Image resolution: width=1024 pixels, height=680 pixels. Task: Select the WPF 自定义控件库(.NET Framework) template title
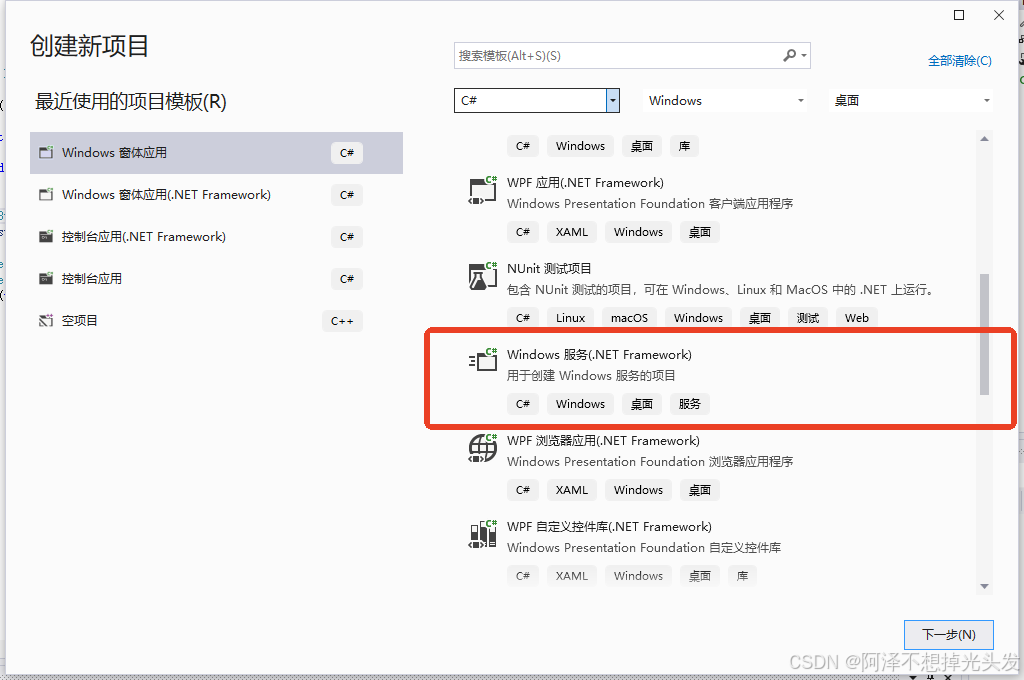(609, 526)
